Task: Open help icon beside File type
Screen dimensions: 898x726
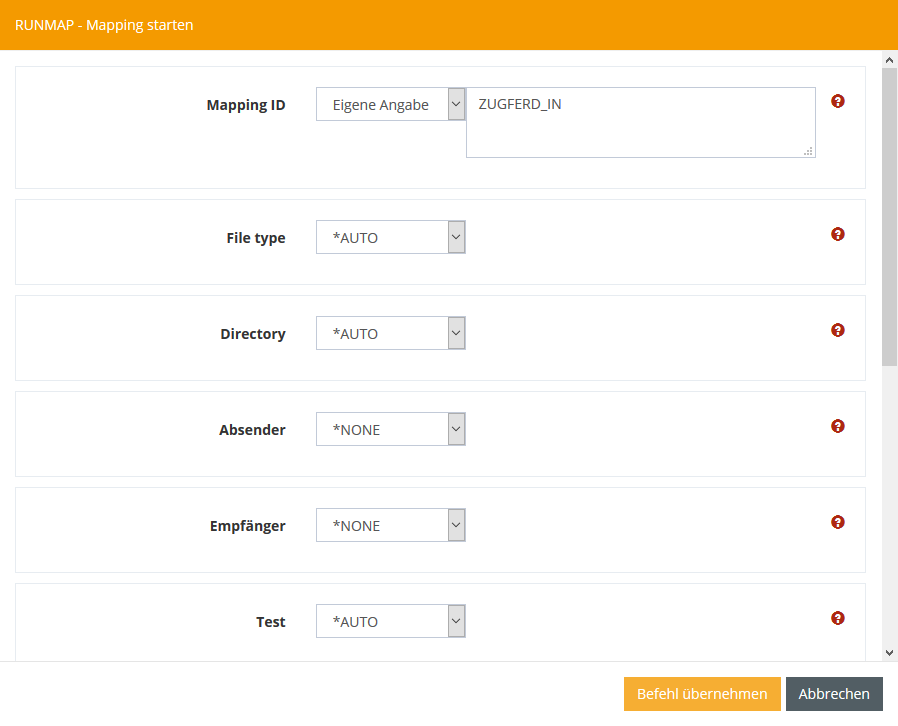Action: (x=838, y=234)
